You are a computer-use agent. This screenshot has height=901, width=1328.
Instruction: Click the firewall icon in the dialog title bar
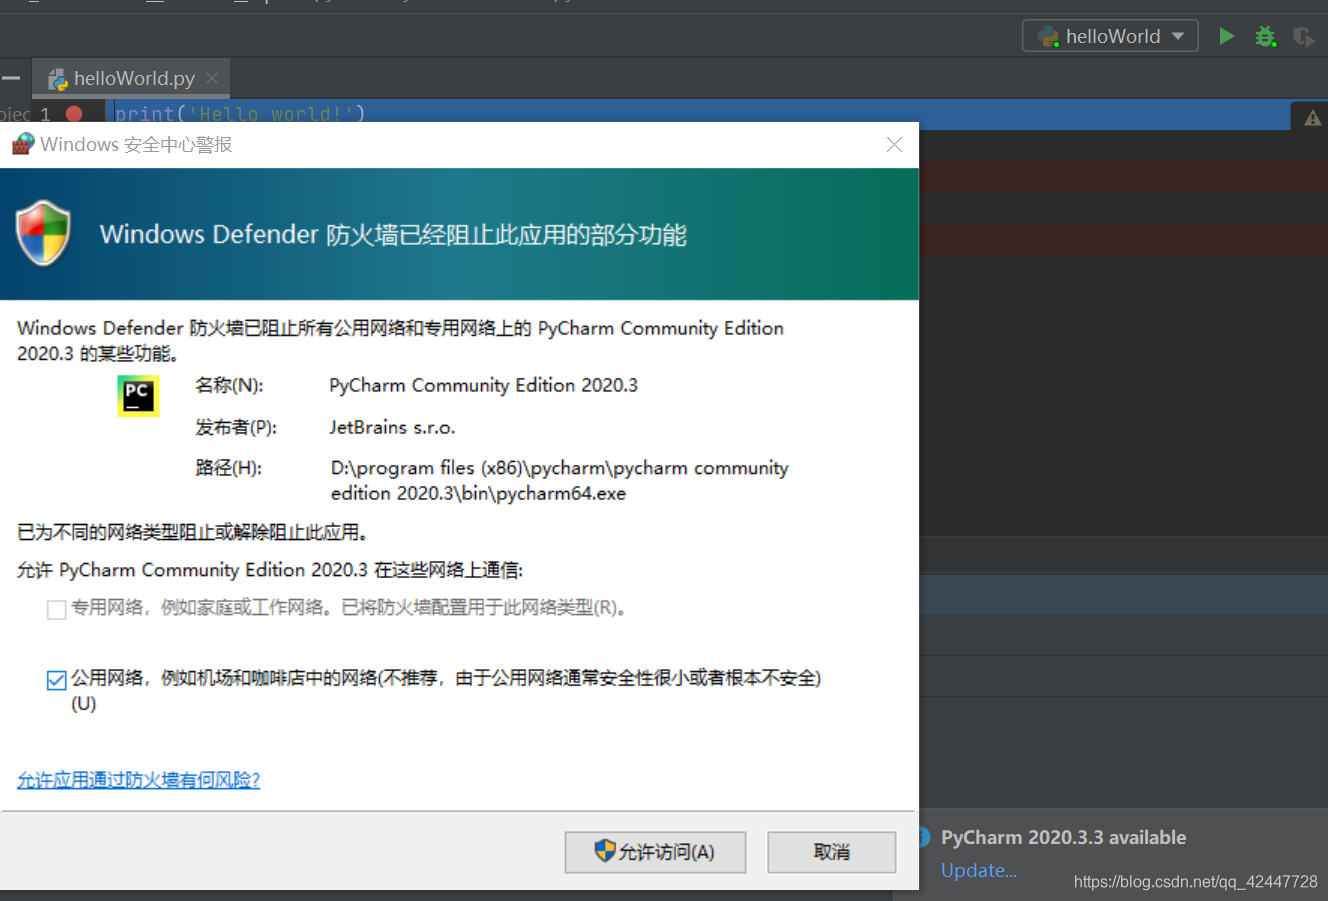pos(22,144)
